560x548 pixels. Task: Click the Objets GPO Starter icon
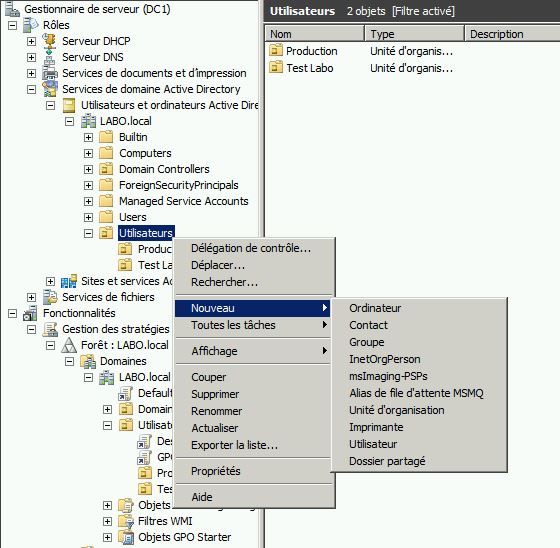pos(126,537)
